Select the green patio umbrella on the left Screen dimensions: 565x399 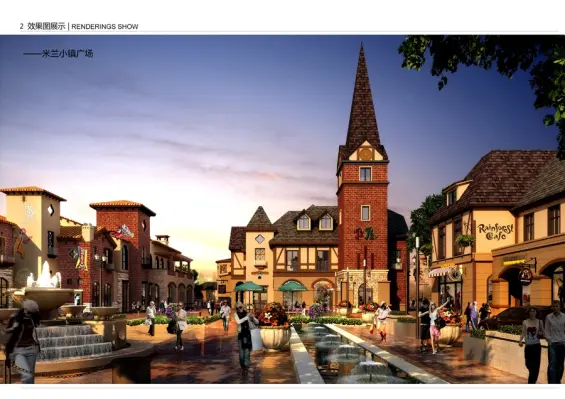click(249, 287)
